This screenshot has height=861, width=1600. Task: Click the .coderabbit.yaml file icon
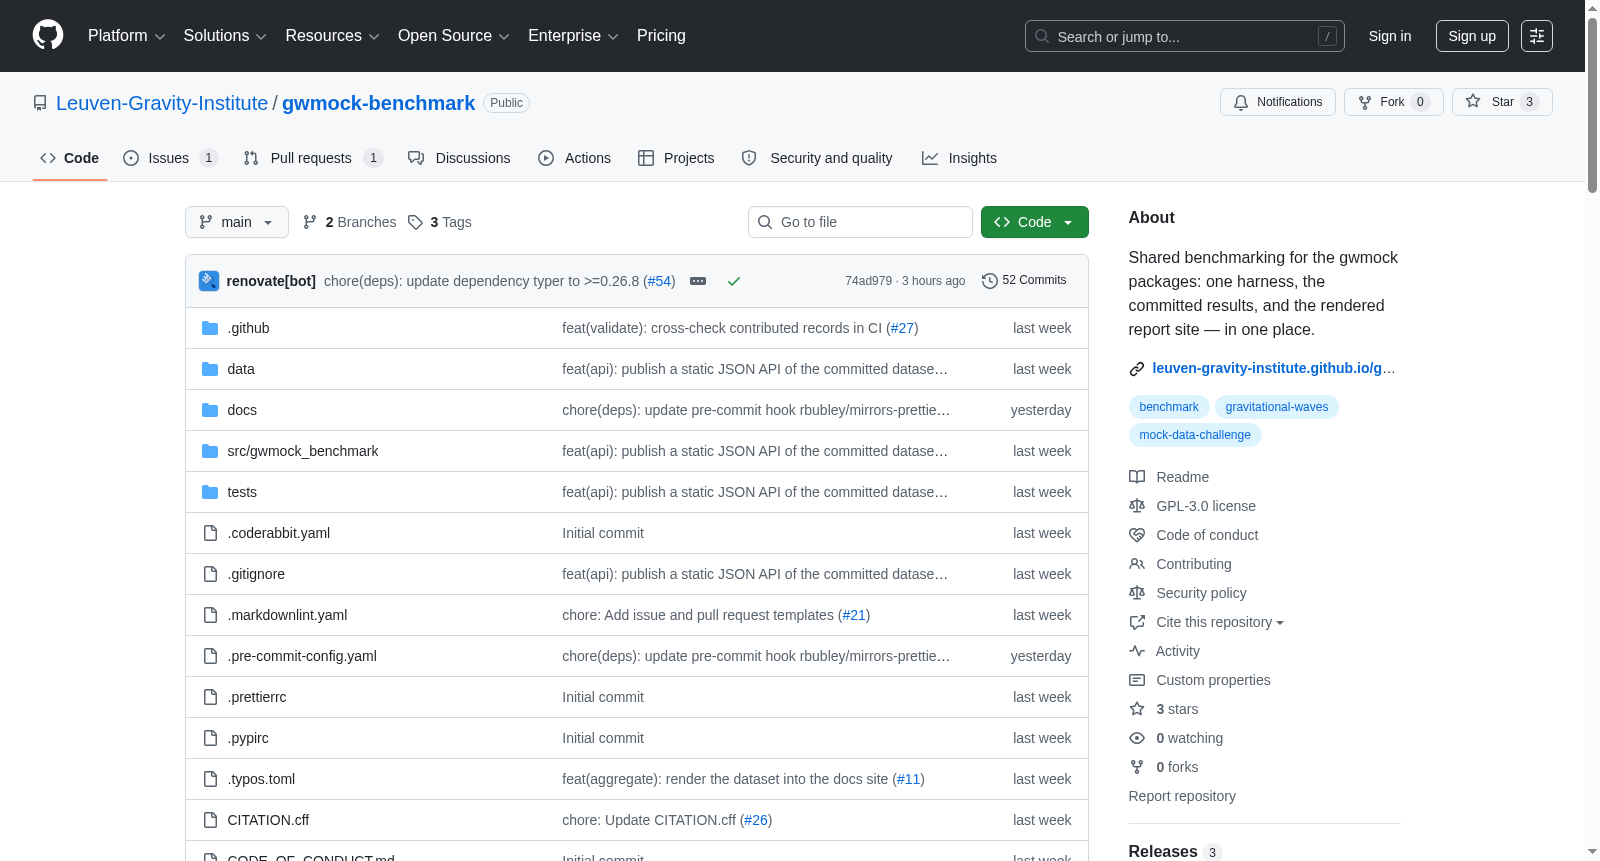(x=210, y=533)
